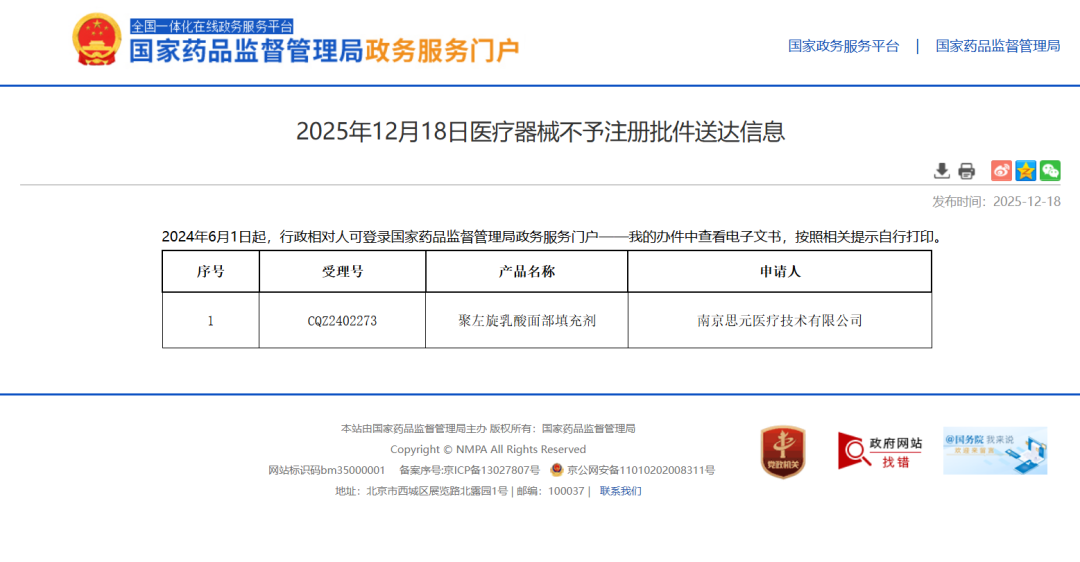Select the cell 南京思元医疗技术有限公司
The image size is (1080, 562).
click(x=780, y=320)
